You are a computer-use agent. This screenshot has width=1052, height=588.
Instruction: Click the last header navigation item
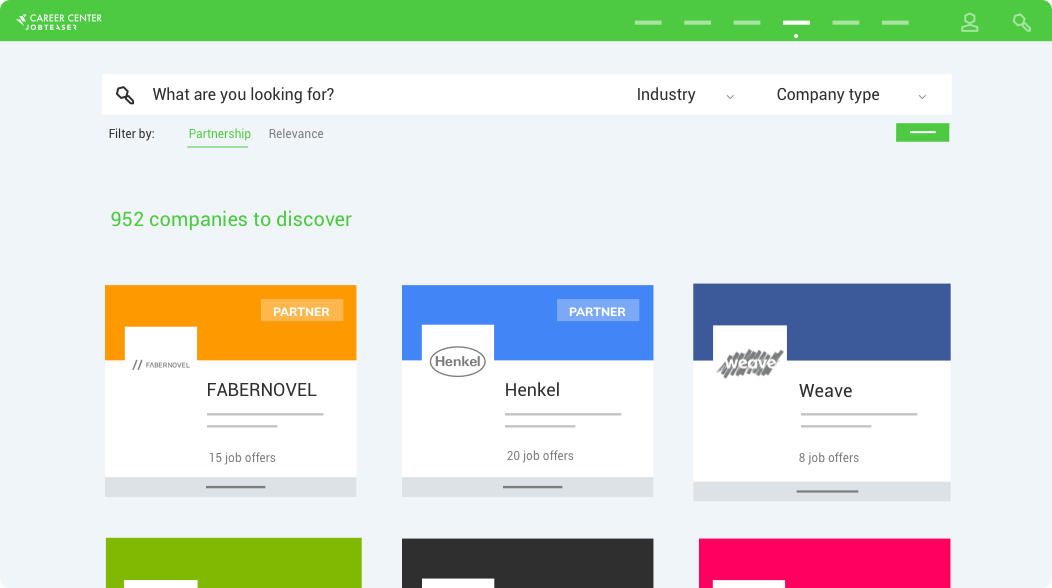click(x=895, y=23)
